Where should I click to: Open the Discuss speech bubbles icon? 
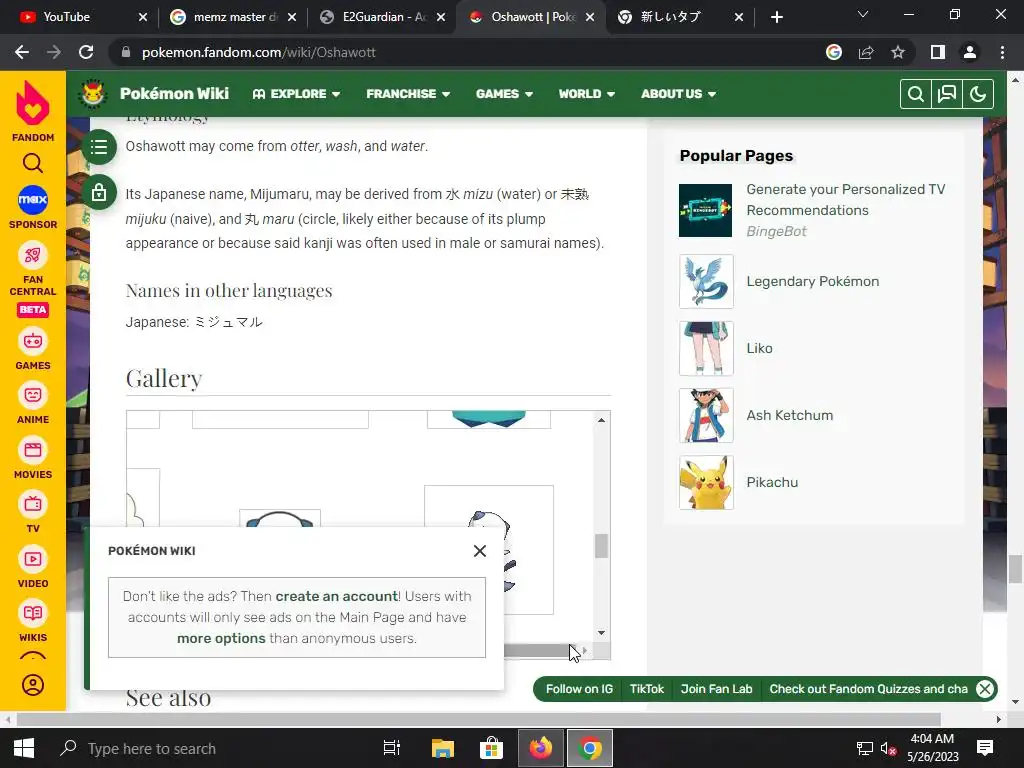pyautogui.click(x=947, y=94)
